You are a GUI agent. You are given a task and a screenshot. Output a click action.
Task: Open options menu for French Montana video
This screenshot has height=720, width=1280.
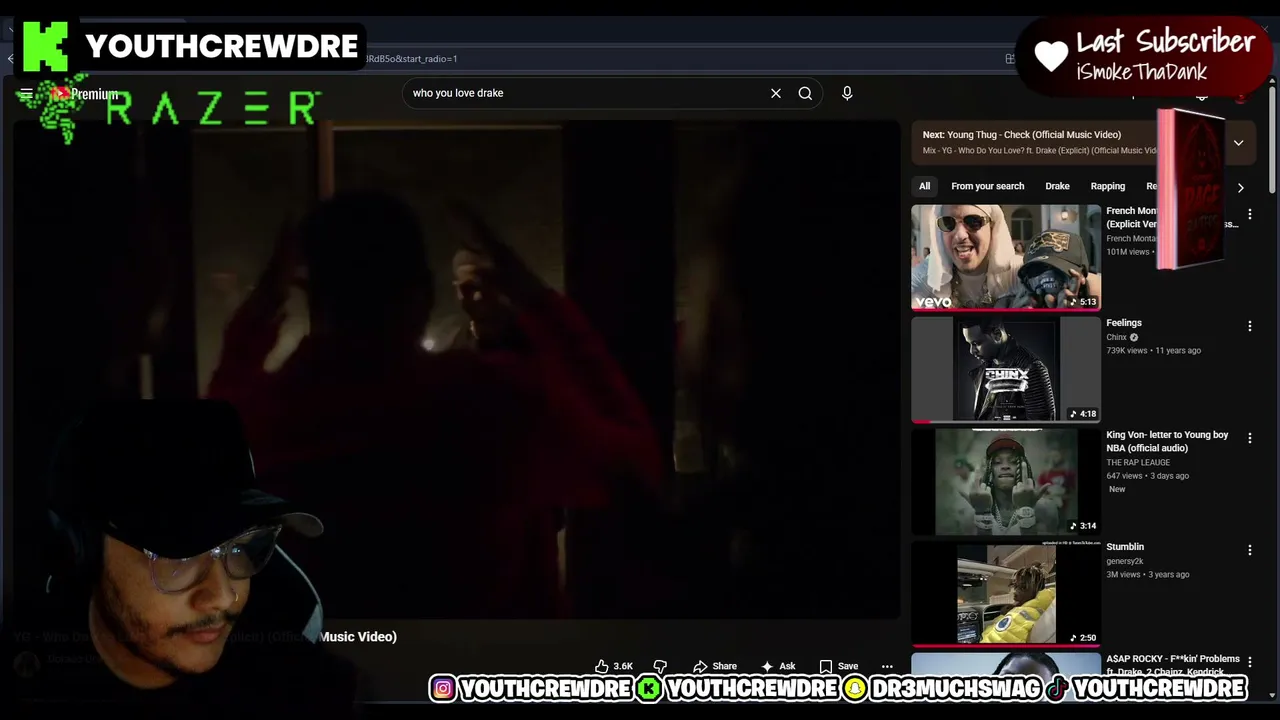(x=1249, y=214)
